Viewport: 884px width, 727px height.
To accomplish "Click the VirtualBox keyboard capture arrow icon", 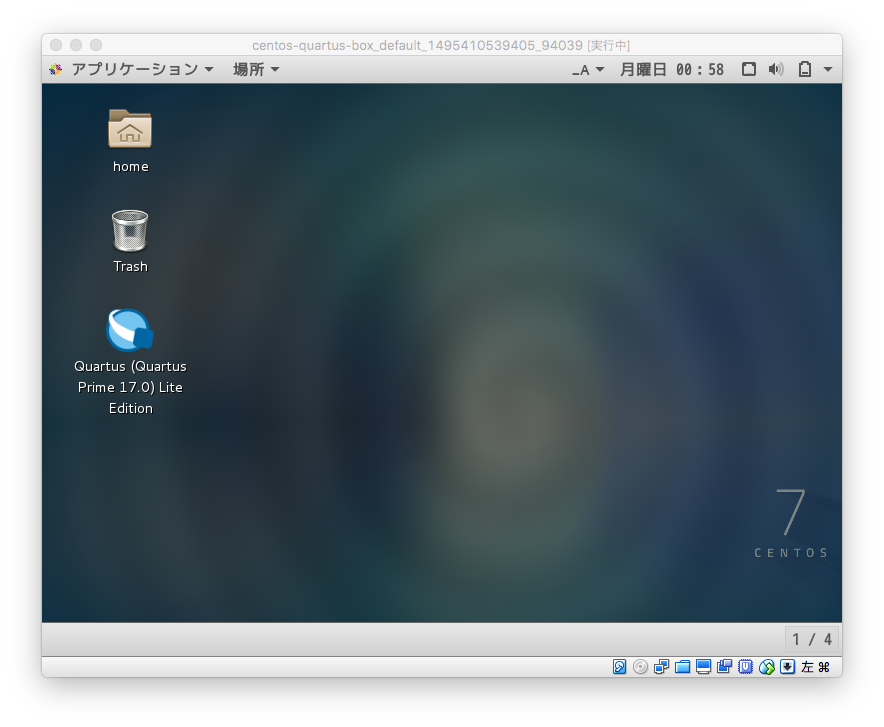I will point(788,667).
